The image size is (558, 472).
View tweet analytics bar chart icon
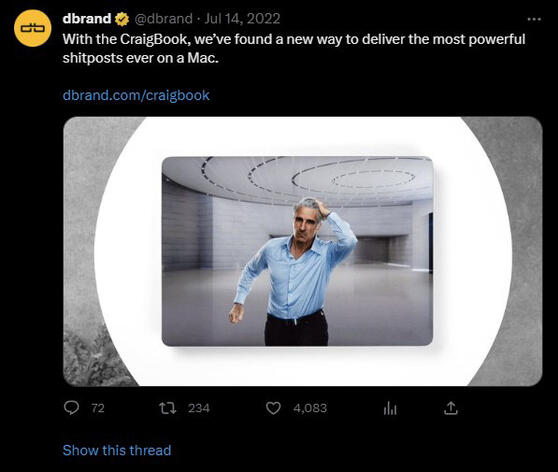point(390,408)
